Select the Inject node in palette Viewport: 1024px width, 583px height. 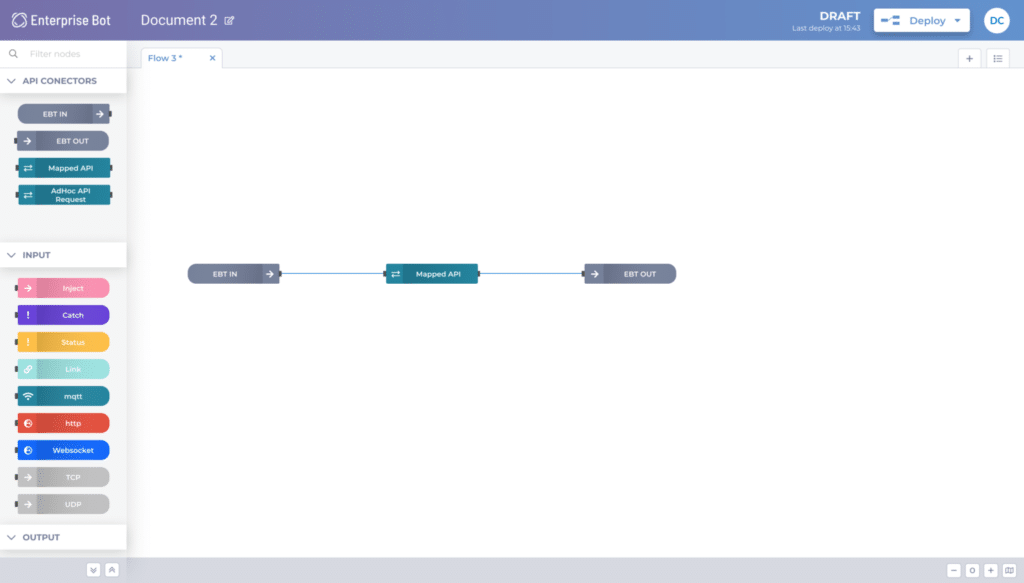click(x=64, y=288)
